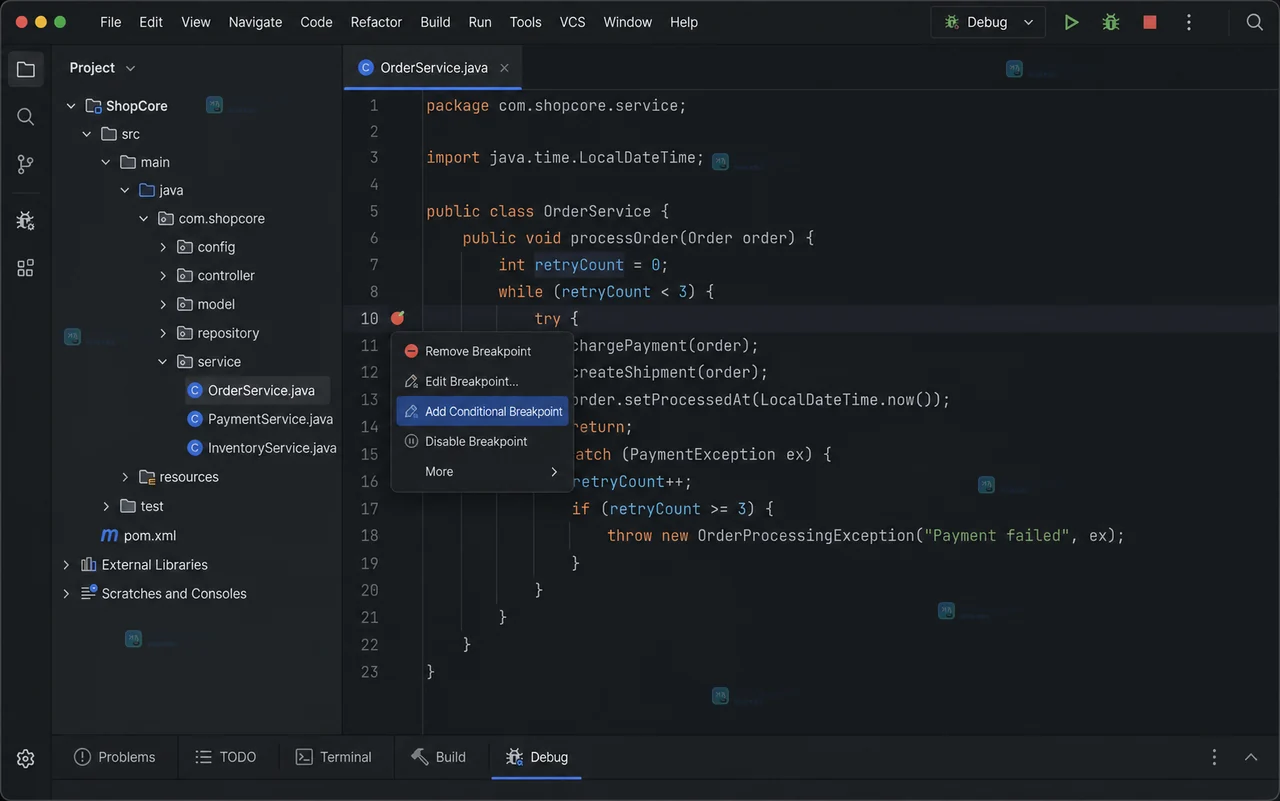The width and height of the screenshot is (1280, 801).
Task: Stop execution with red square icon
Action: tap(1150, 22)
